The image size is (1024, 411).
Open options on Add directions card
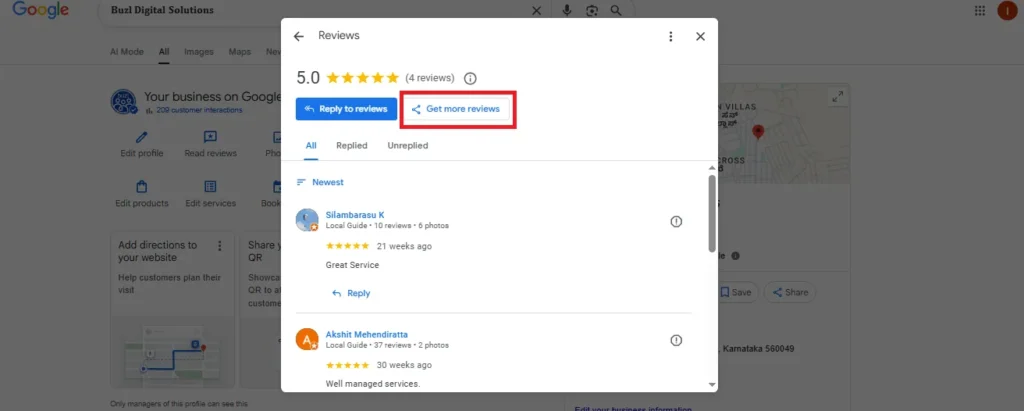point(219,246)
